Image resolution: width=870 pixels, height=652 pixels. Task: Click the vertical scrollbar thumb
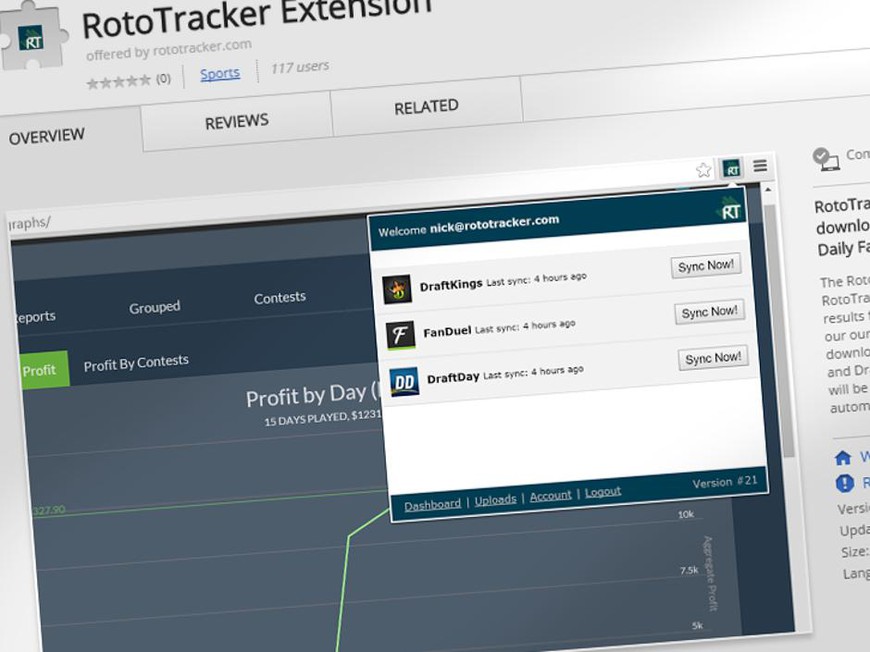coord(778,331)
